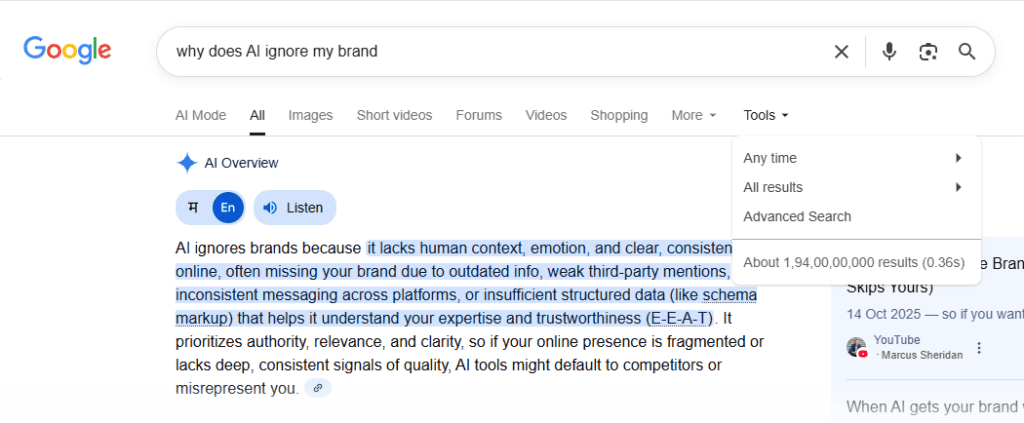Open Google Lens image search
The width and height of the screenshot is (1024, 423).
(x=928, y=51)
